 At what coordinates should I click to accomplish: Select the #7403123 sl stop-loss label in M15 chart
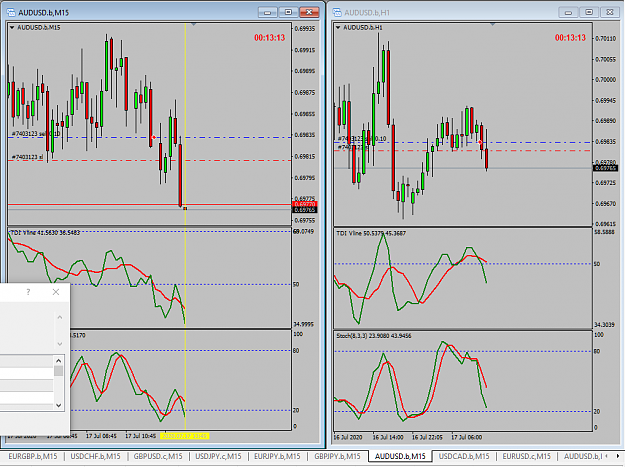click(x=27, y=157)
